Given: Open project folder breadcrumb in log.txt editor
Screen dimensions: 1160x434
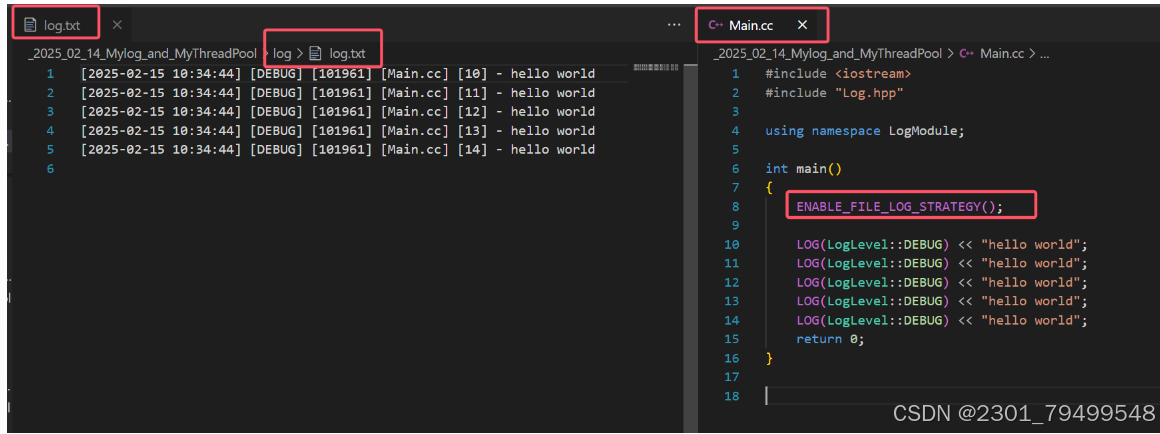Looking at the screenshot, I should click(x=141, y=53).
